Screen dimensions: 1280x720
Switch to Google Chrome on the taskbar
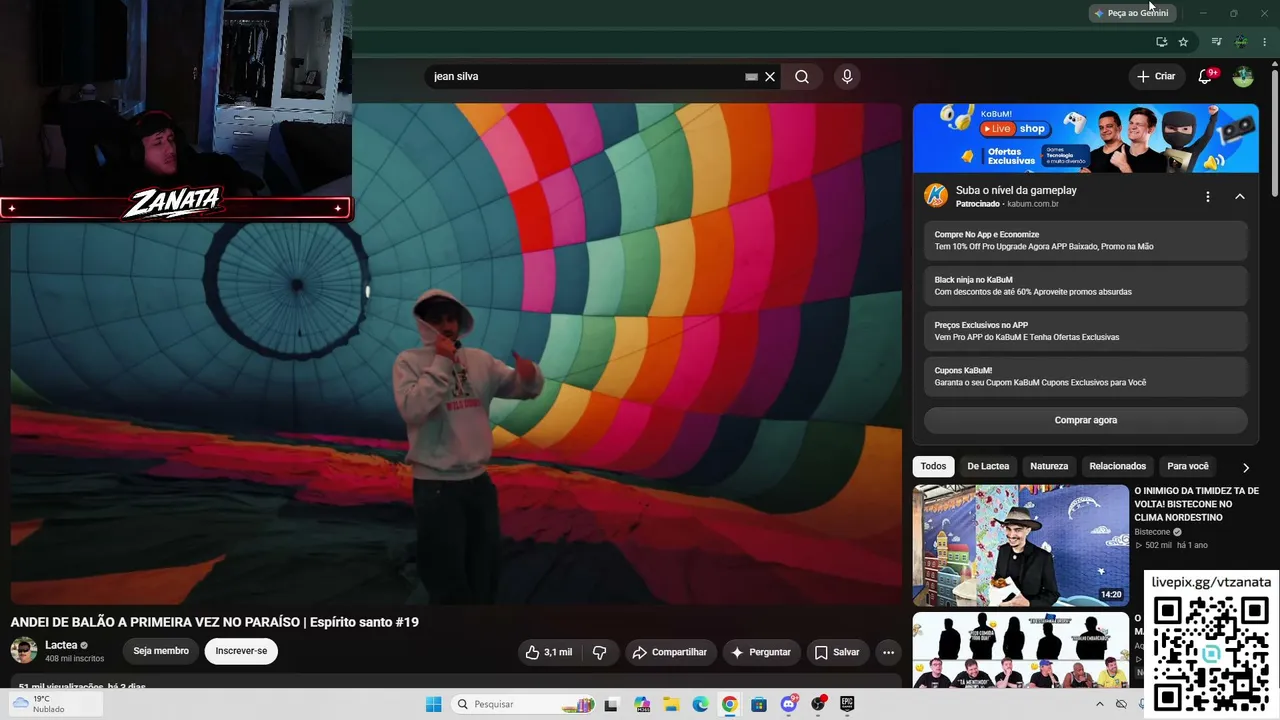(729, 704)
